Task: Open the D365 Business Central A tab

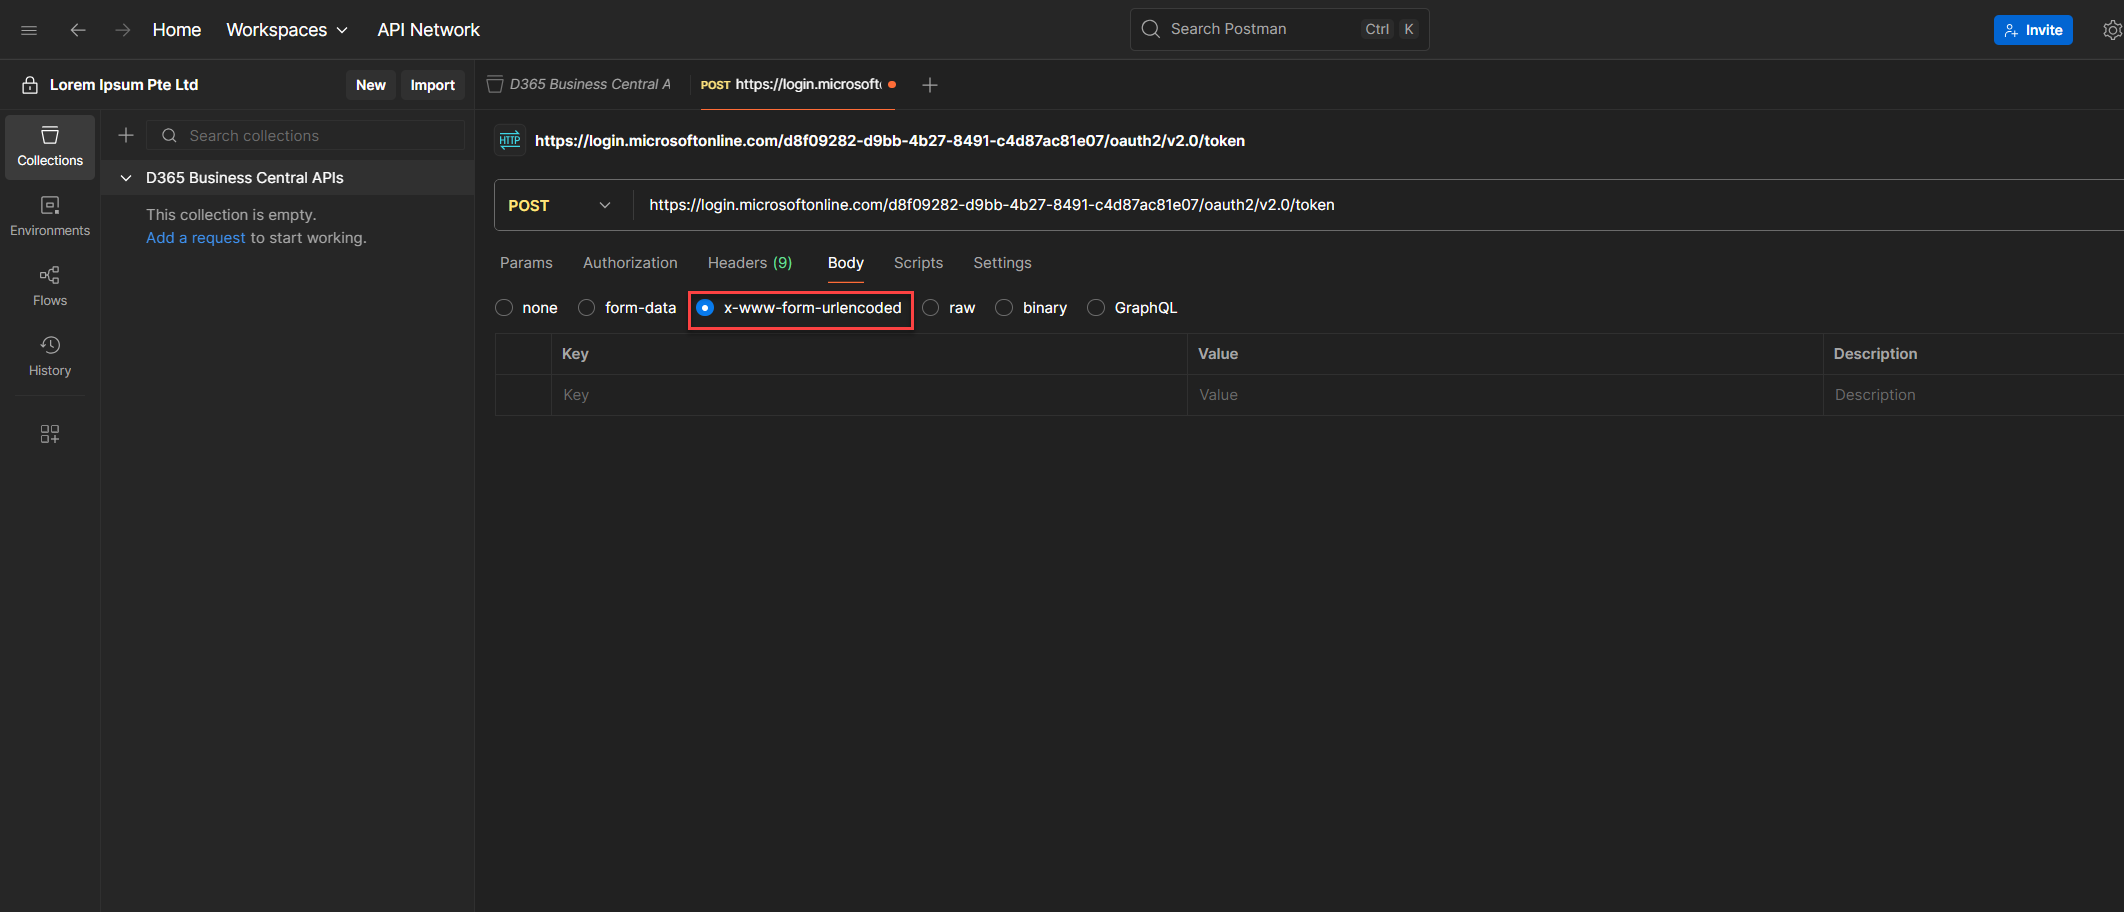Action: click(x=580, y=85)
